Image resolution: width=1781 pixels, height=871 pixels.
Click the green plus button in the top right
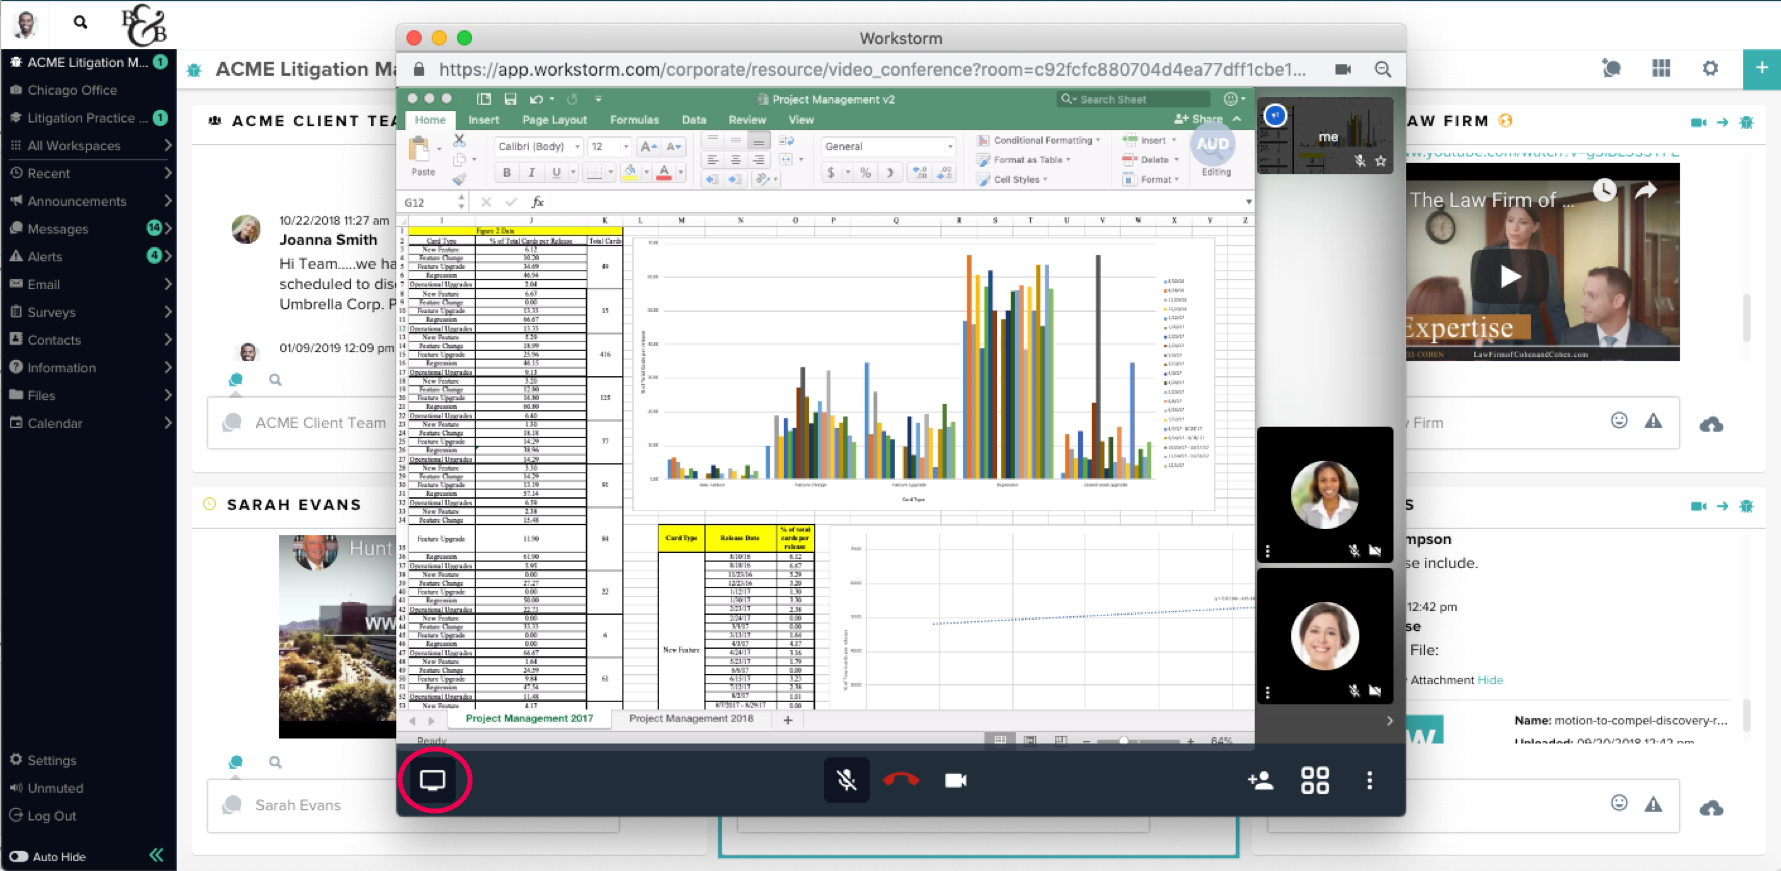tap(1762, 68)
